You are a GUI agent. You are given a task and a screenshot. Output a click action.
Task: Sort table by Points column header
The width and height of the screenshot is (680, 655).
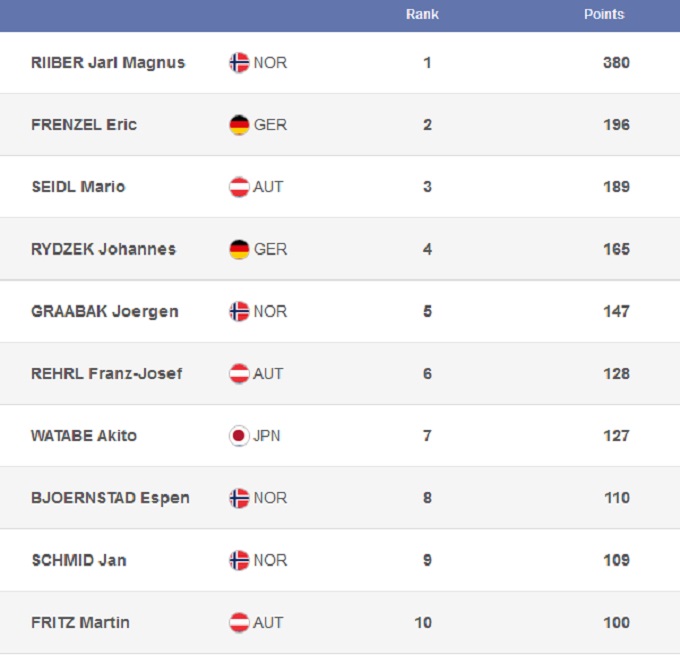(604, 15)
